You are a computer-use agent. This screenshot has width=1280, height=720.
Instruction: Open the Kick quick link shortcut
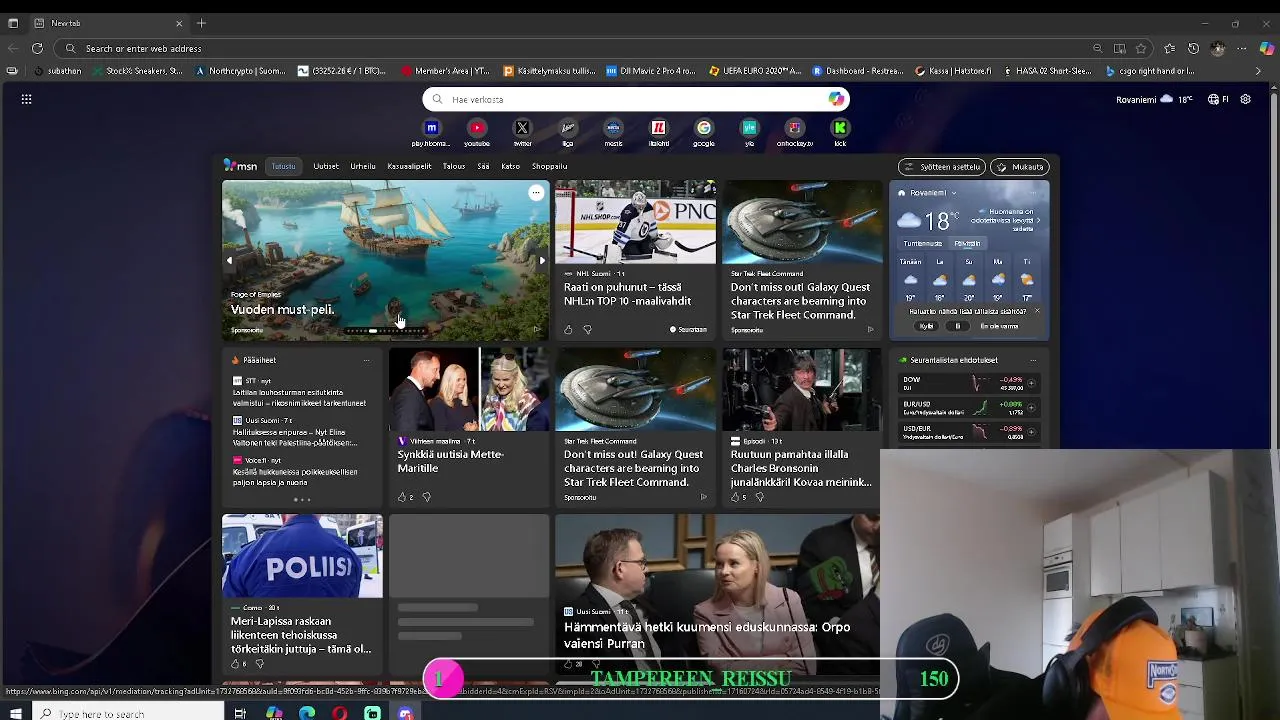click(x=840, y=128)
